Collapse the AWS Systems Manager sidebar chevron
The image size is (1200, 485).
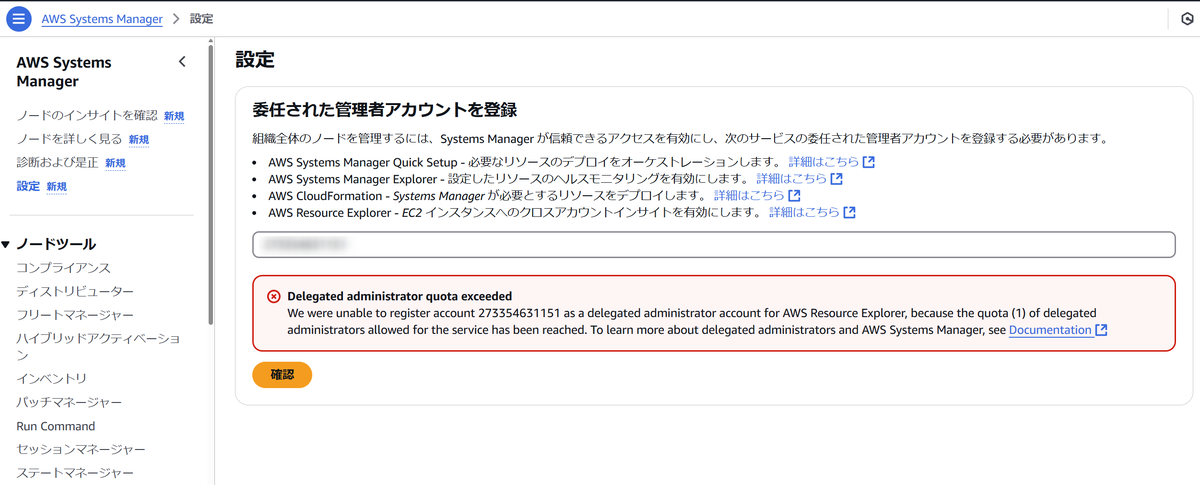pos(182,62)
